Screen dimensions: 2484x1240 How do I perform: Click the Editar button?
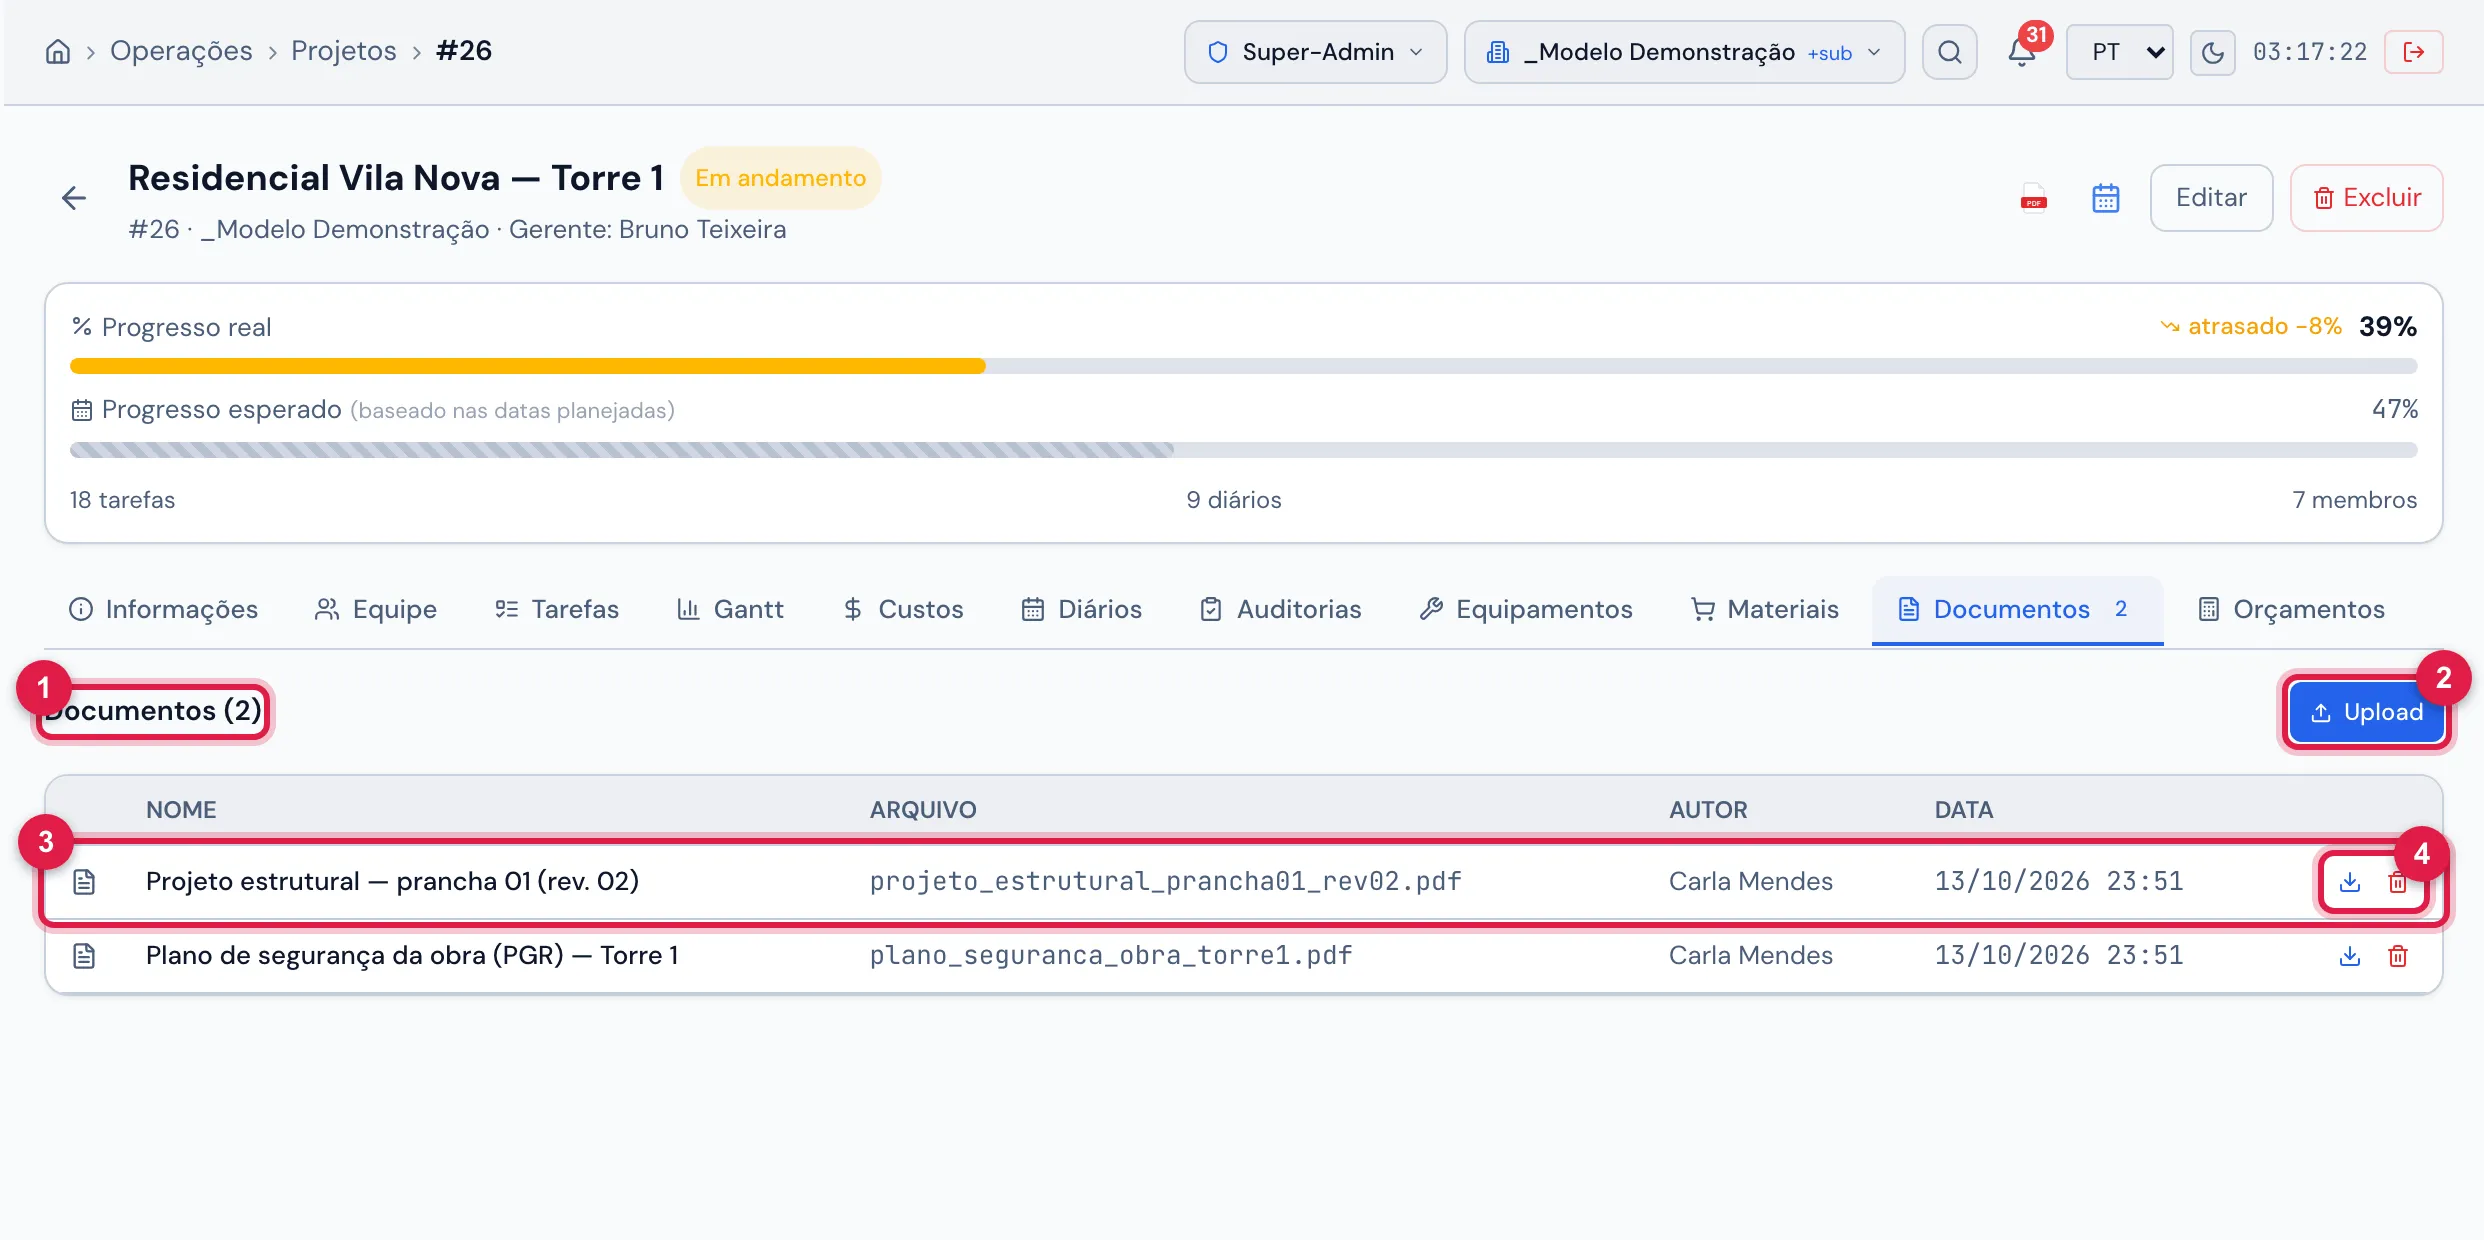pyautogui.click(x=2211, y=198)
